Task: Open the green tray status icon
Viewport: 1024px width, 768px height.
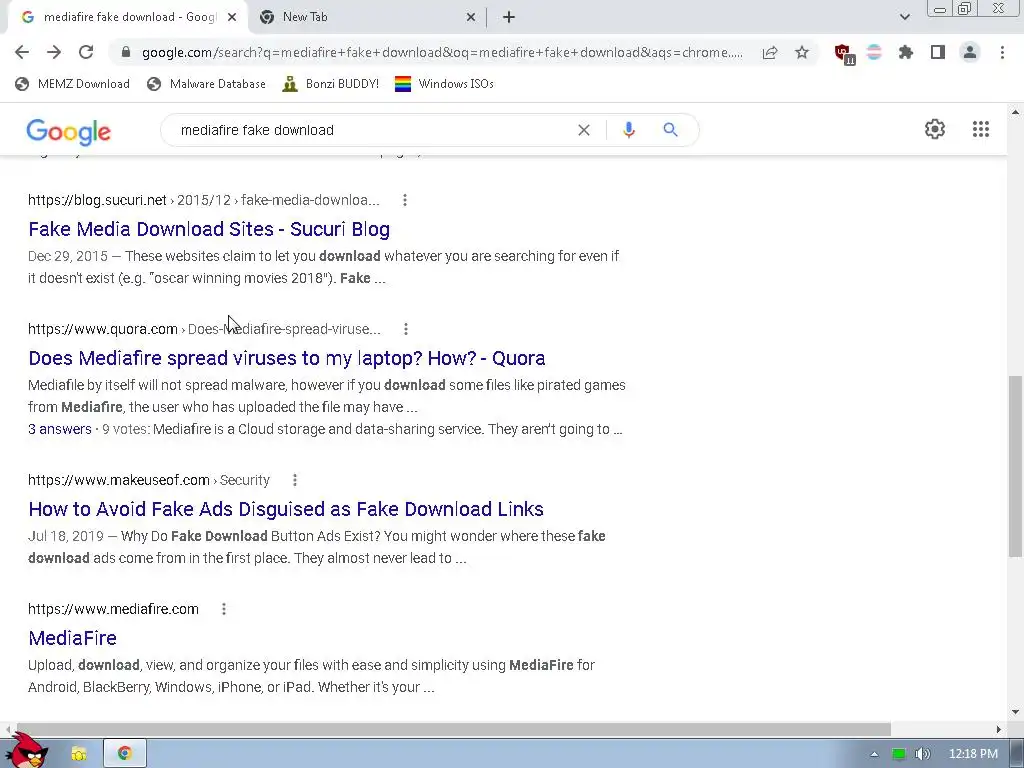Action: click(899, 754)
